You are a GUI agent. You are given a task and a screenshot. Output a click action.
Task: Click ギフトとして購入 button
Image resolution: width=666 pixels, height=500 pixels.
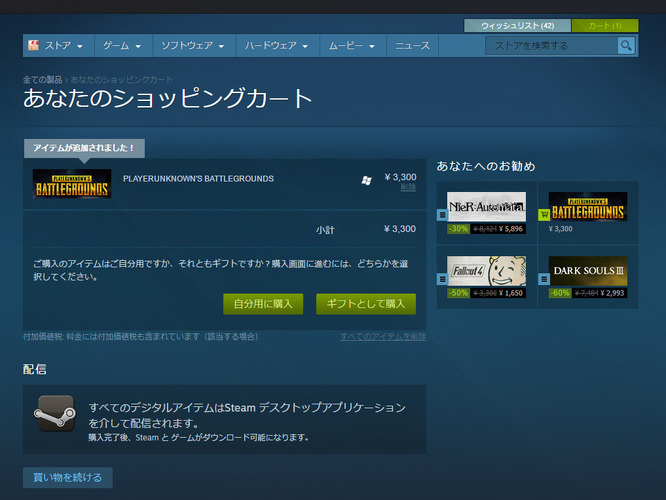pos(366,304)
